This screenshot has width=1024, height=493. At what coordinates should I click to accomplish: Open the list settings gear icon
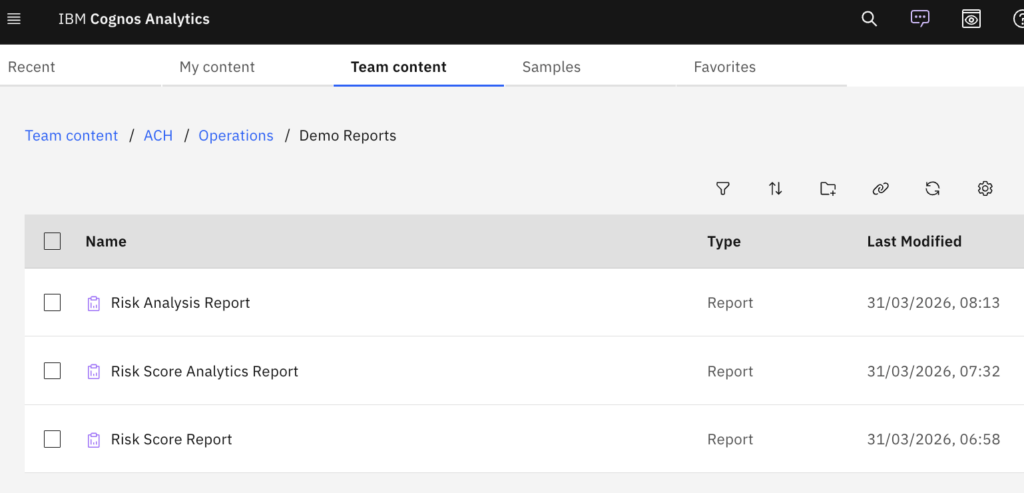pos(985,188)
